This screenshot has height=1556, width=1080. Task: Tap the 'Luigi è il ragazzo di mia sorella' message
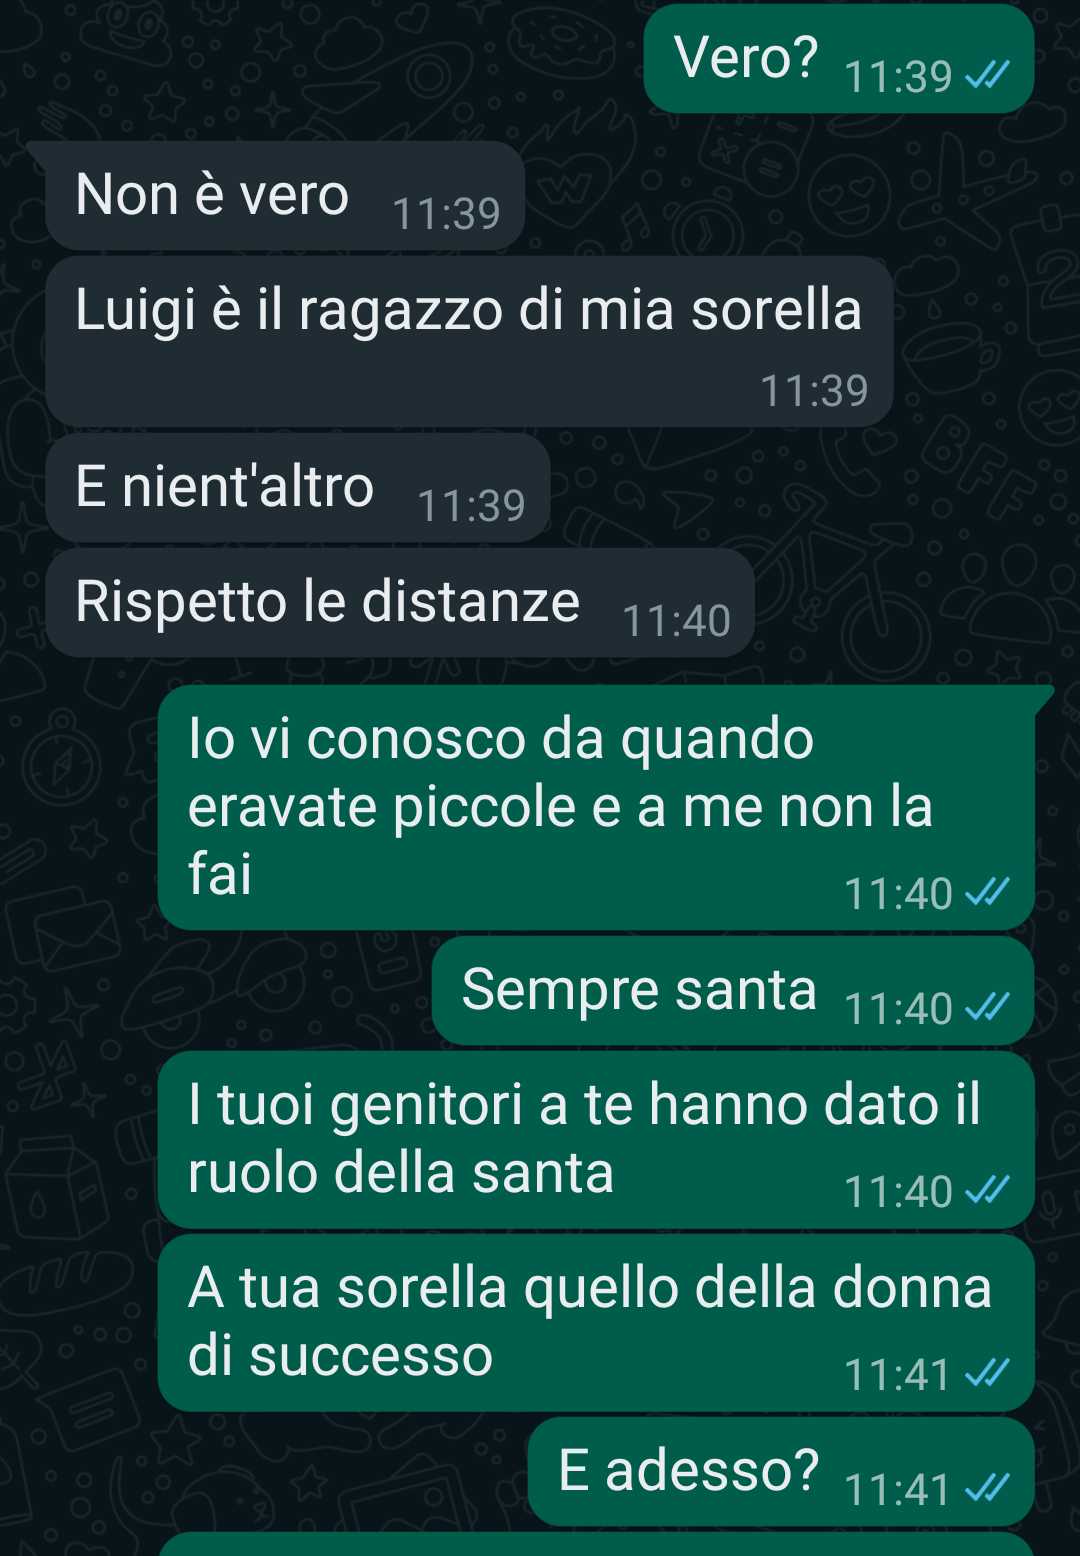tap(469, 341)
